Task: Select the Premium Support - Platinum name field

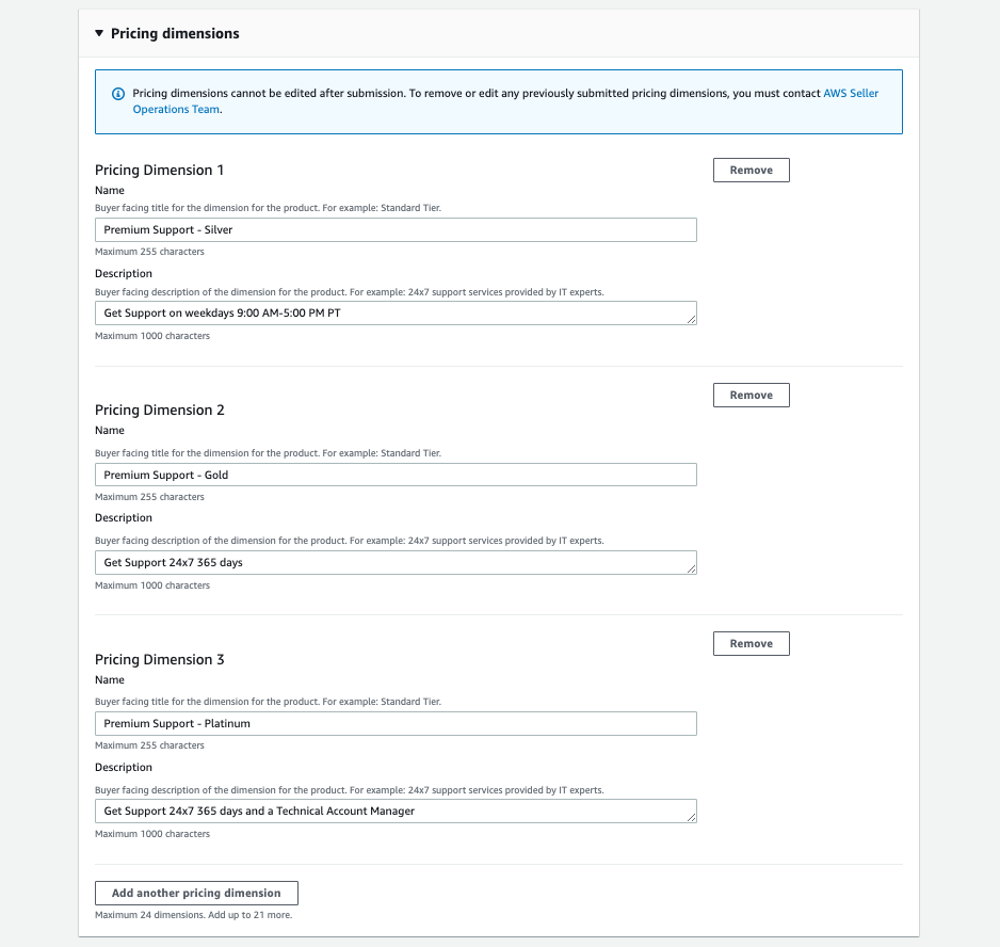Action: (x=395, y=724)
